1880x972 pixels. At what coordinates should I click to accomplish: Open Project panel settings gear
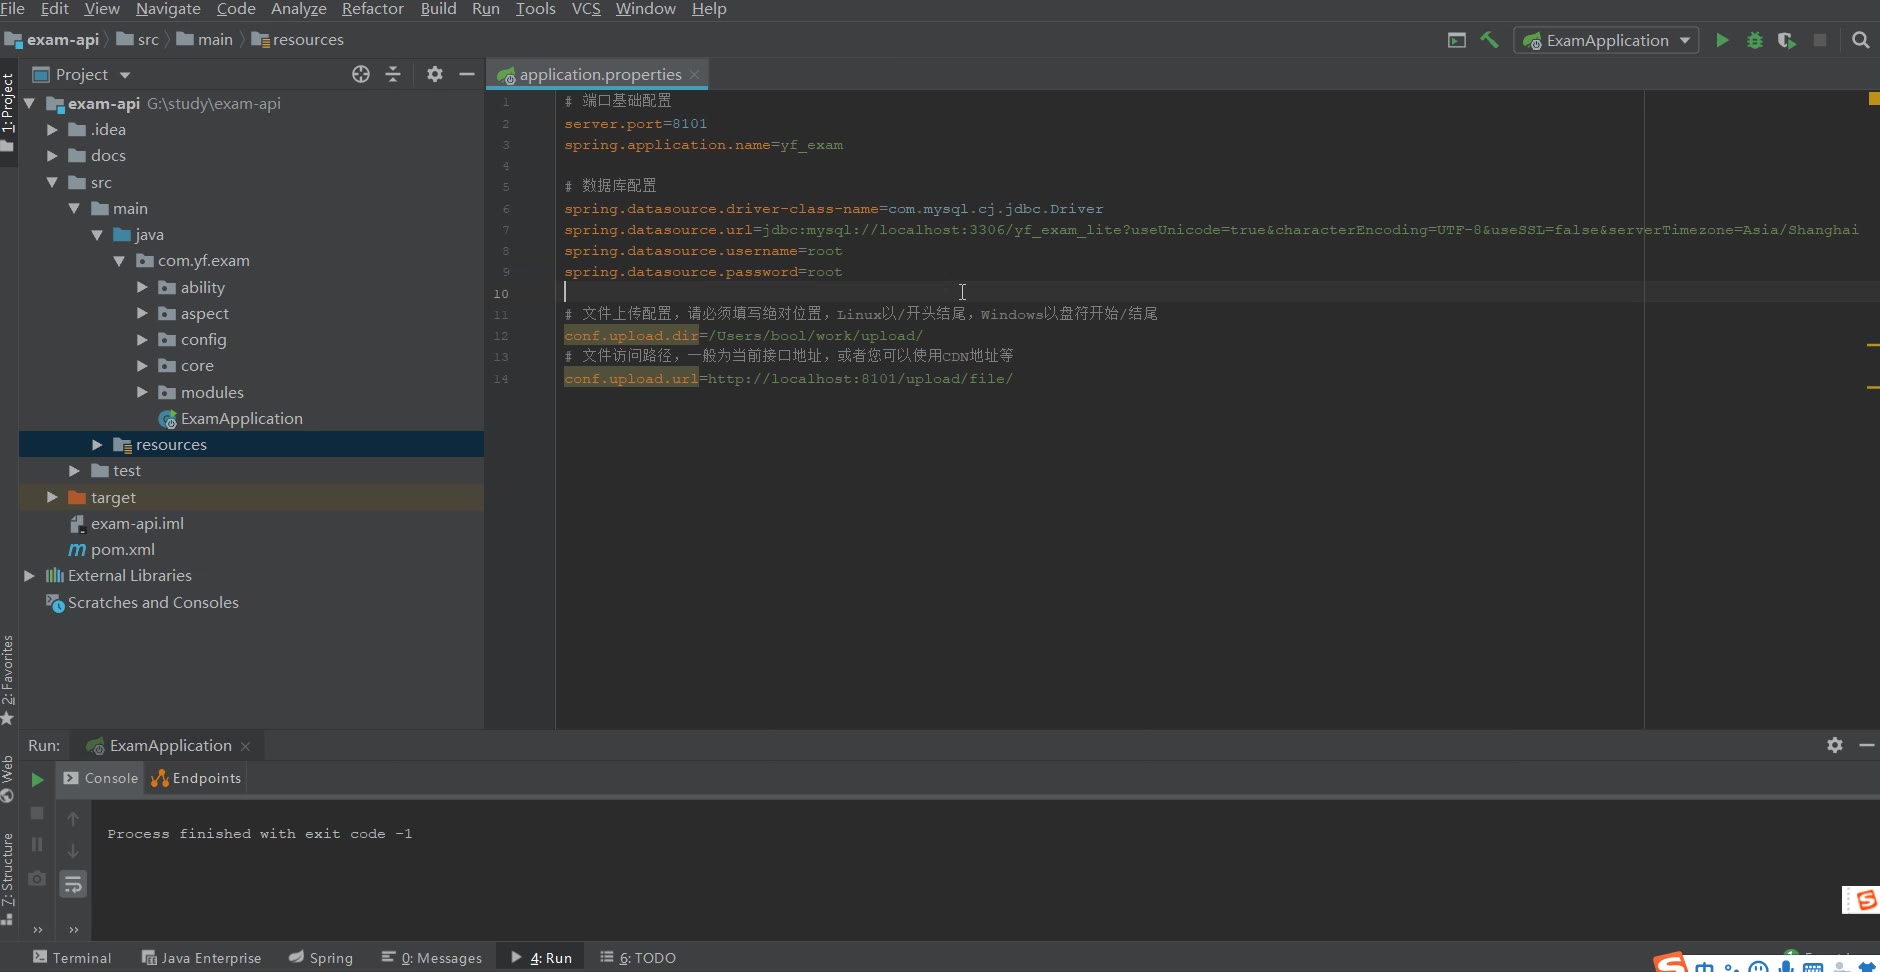(x=434, y=74)
